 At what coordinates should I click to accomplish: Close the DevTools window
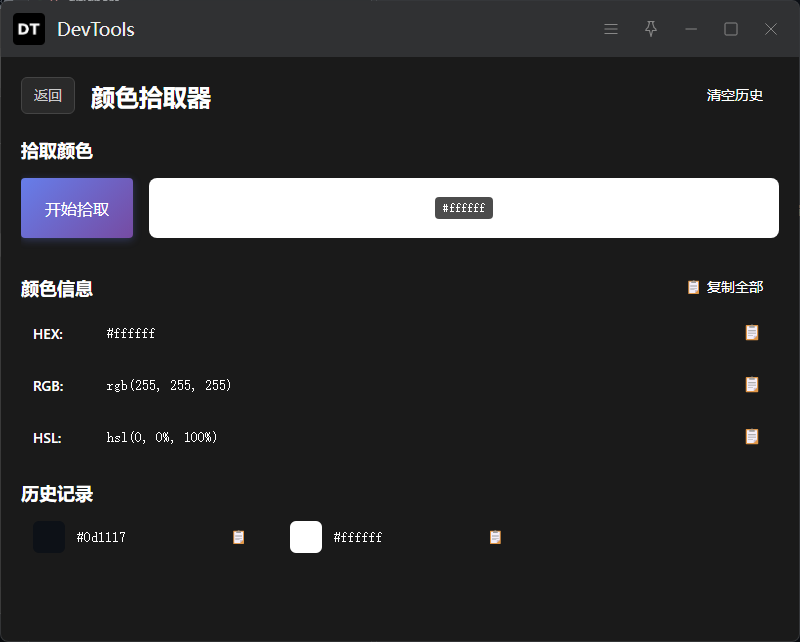pyautogui.click(x=770, y=29)
